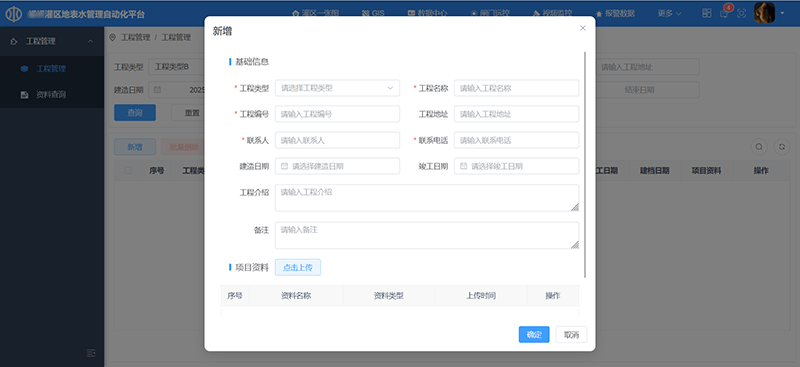Cancel the dialog with 取消 button

click(571, 334)
